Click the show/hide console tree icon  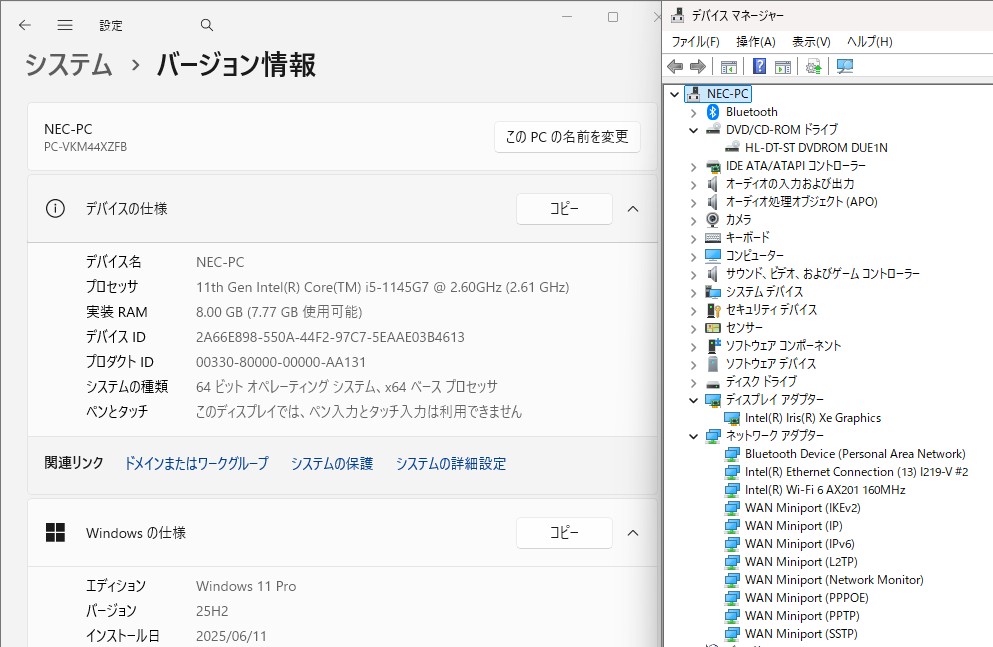(x=729, y=66)
